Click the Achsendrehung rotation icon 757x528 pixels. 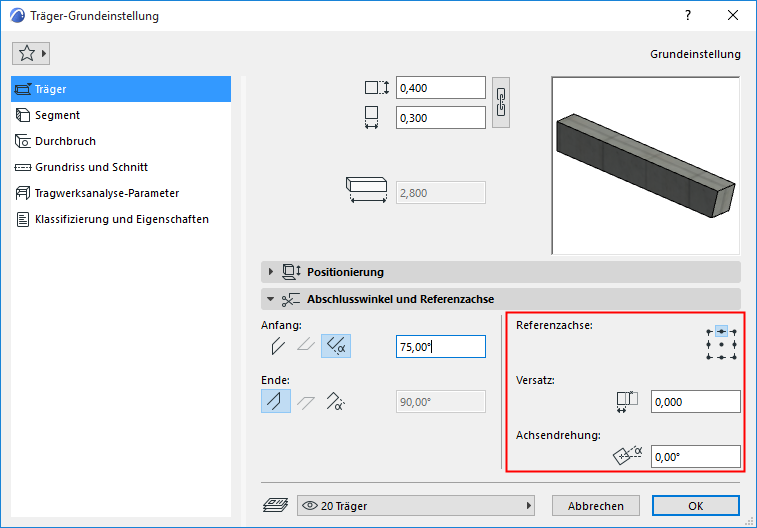click(x=627, y=455)
